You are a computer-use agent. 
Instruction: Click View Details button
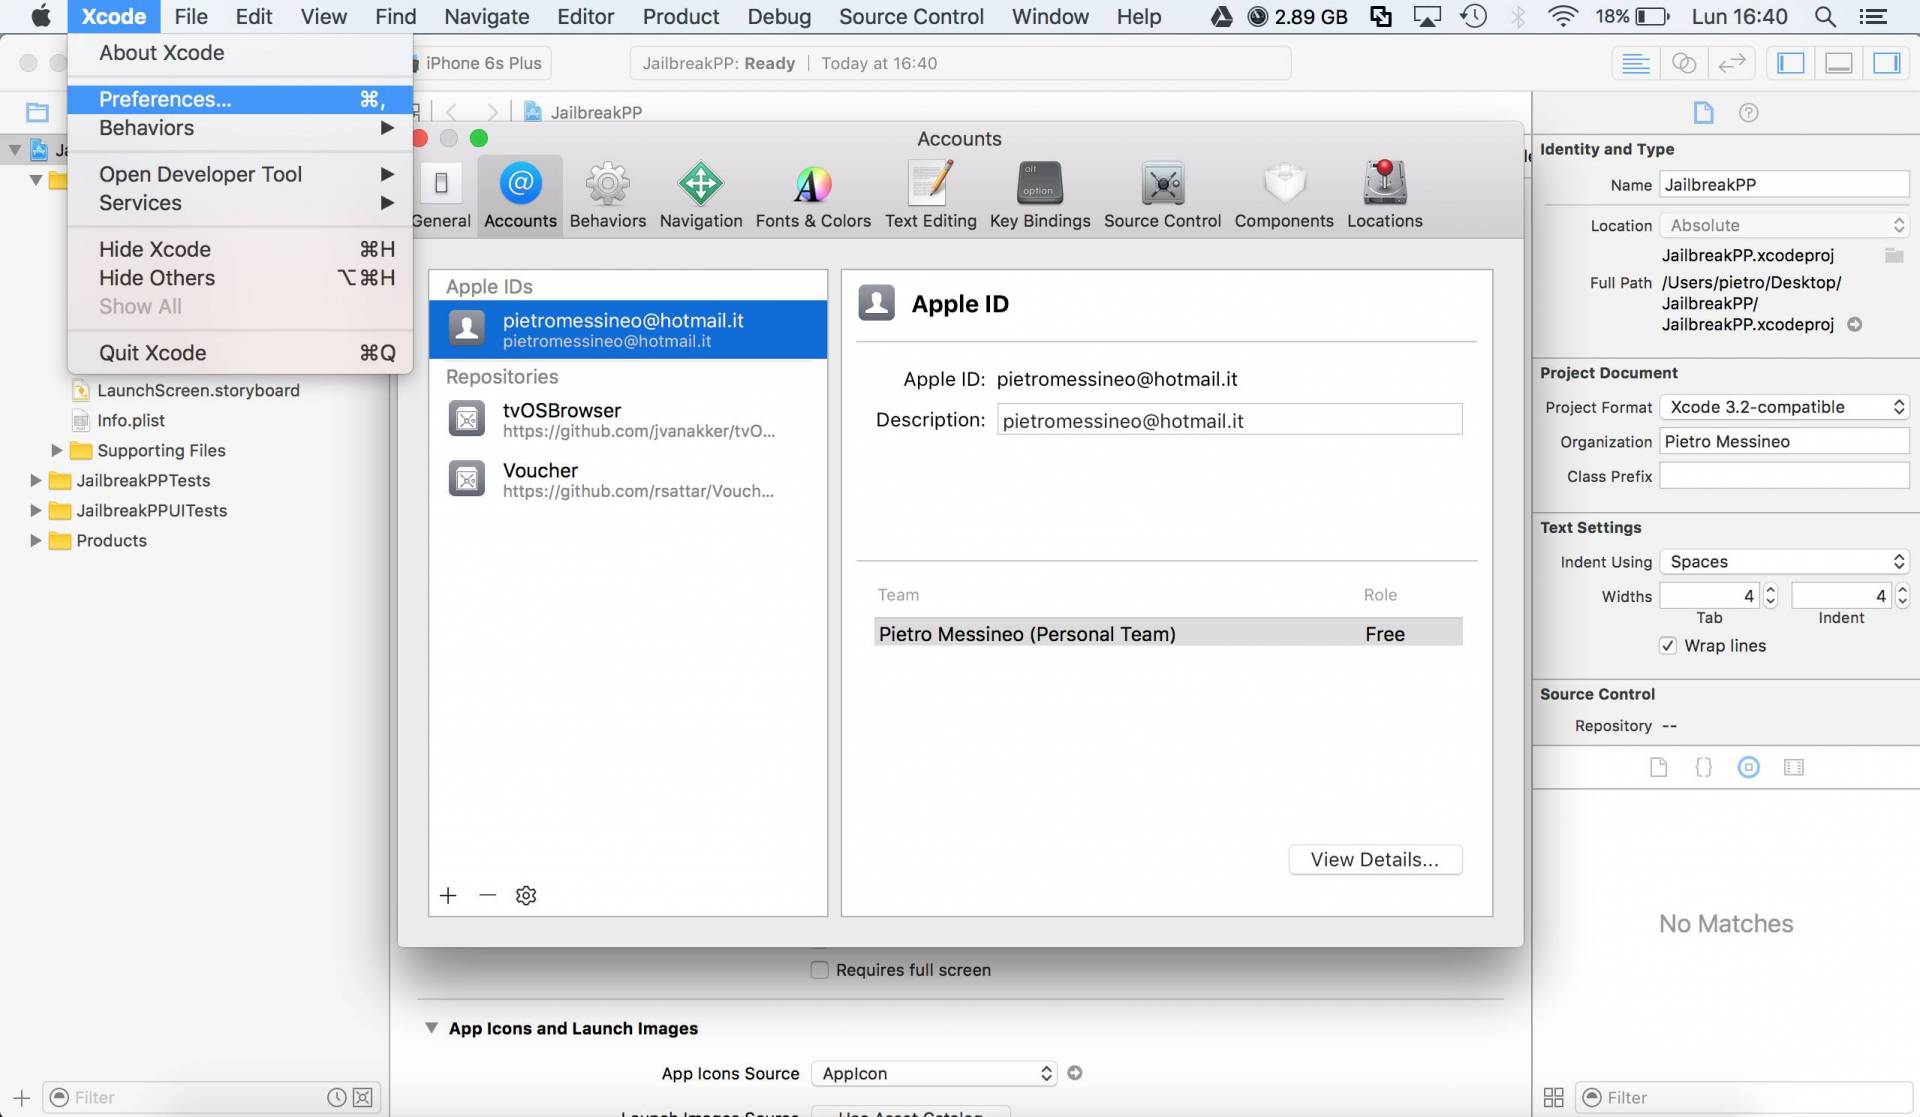(x=1375, y=859)
